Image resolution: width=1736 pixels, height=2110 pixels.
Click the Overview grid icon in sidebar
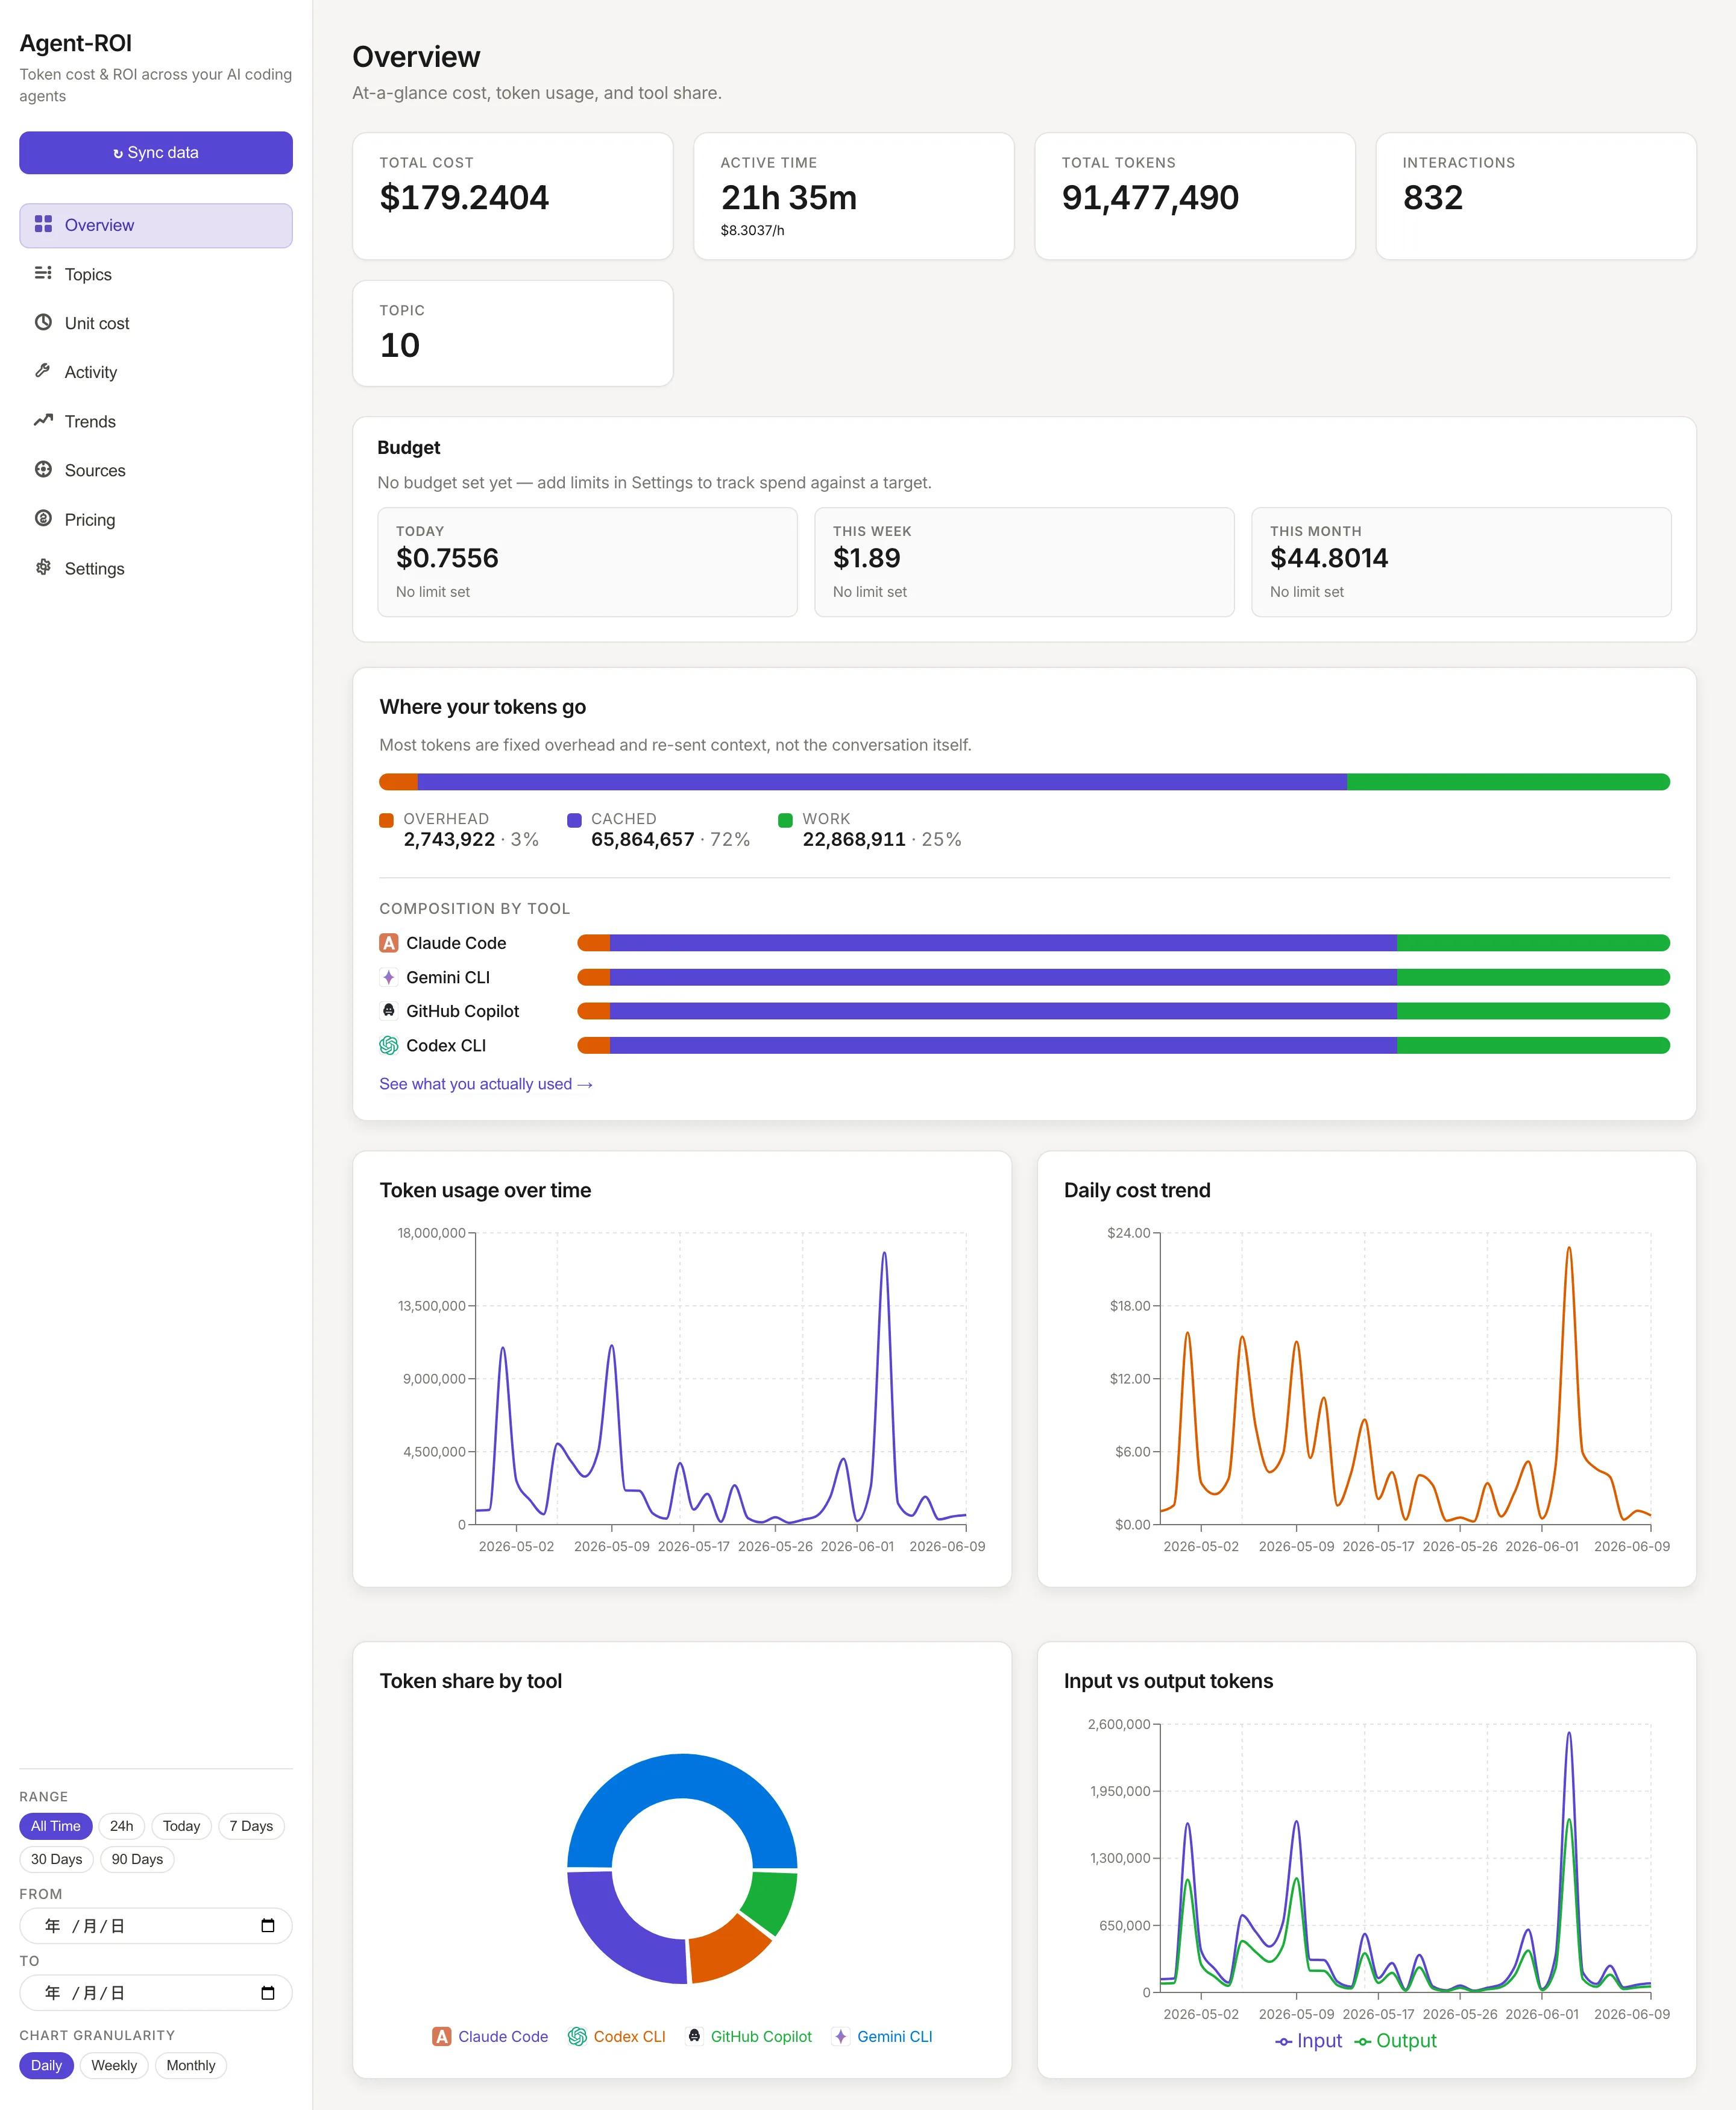(43, 224)
